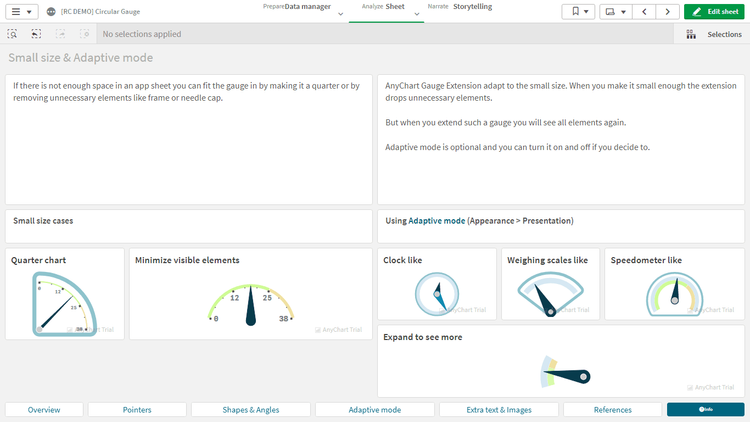Go to the previous sheet arrow
Image resolution: width=750 pixels, height=422 pixels.
point(644,12)
